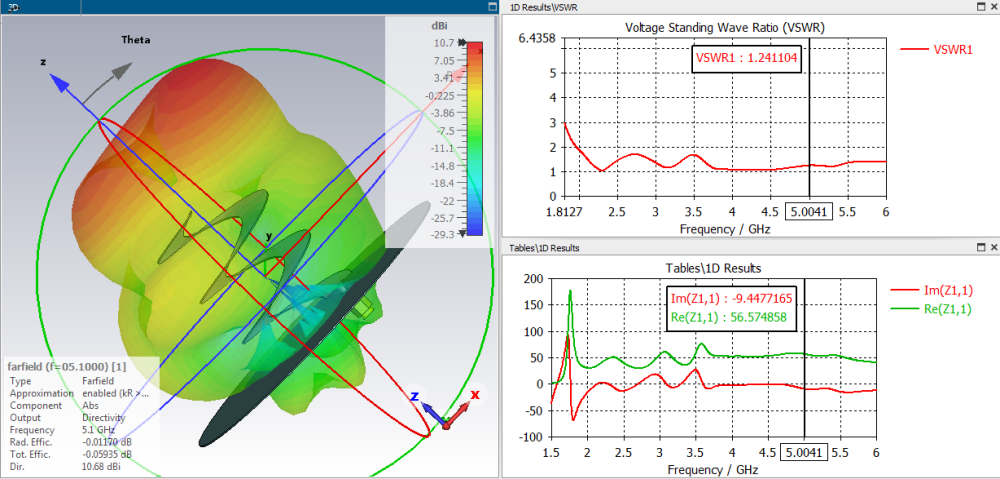The height and width of the screenshot is (479, 1000).
Task: Click the 5.0041 marker box in impedance plot
Action: pos(804,452)
